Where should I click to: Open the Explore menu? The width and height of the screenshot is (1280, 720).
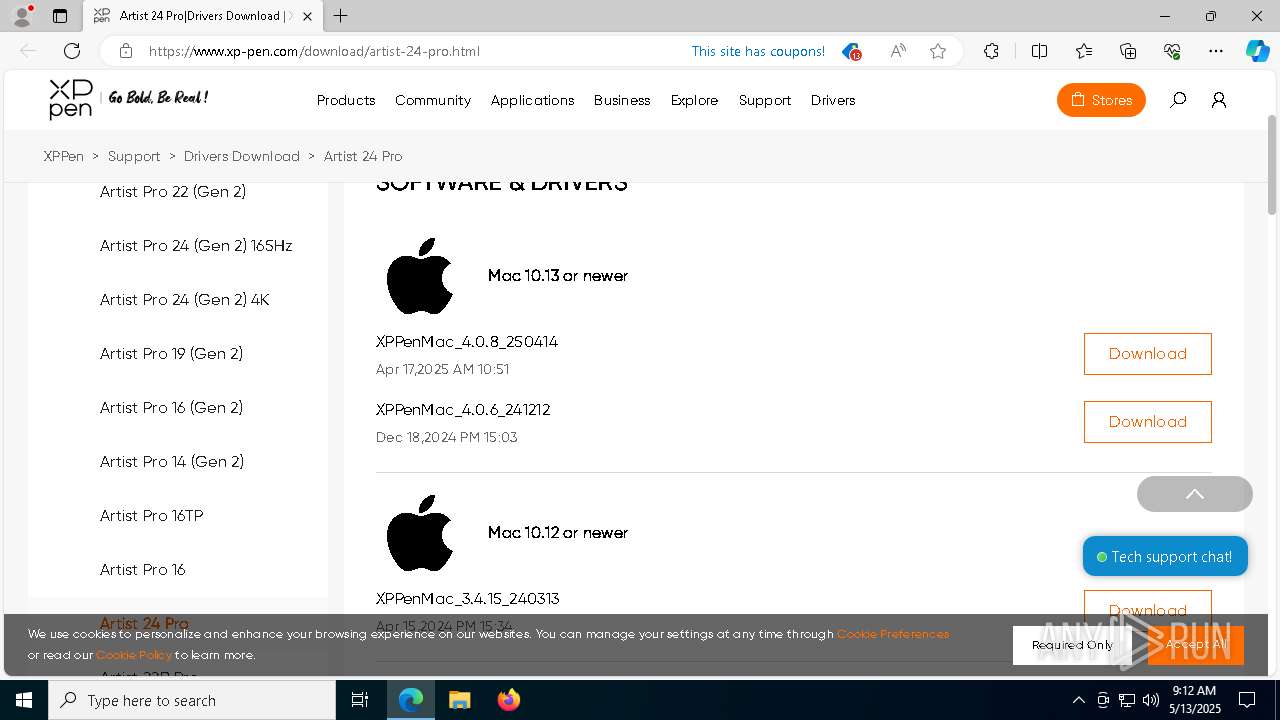coord(694,100)
